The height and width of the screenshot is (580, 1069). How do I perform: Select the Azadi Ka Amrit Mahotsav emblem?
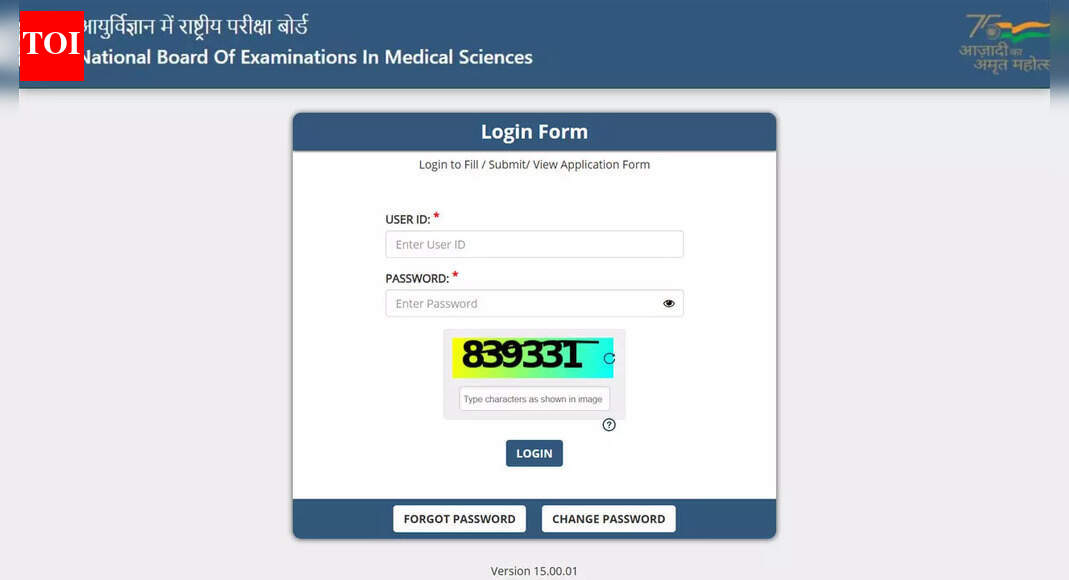point(1003,45)
